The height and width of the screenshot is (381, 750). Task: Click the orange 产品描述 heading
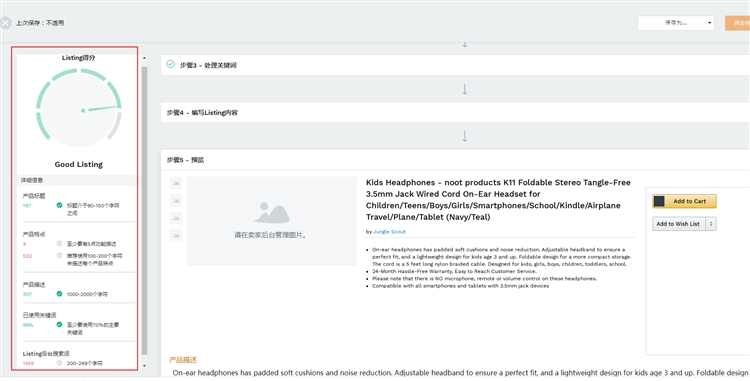[x=183, y=360]
